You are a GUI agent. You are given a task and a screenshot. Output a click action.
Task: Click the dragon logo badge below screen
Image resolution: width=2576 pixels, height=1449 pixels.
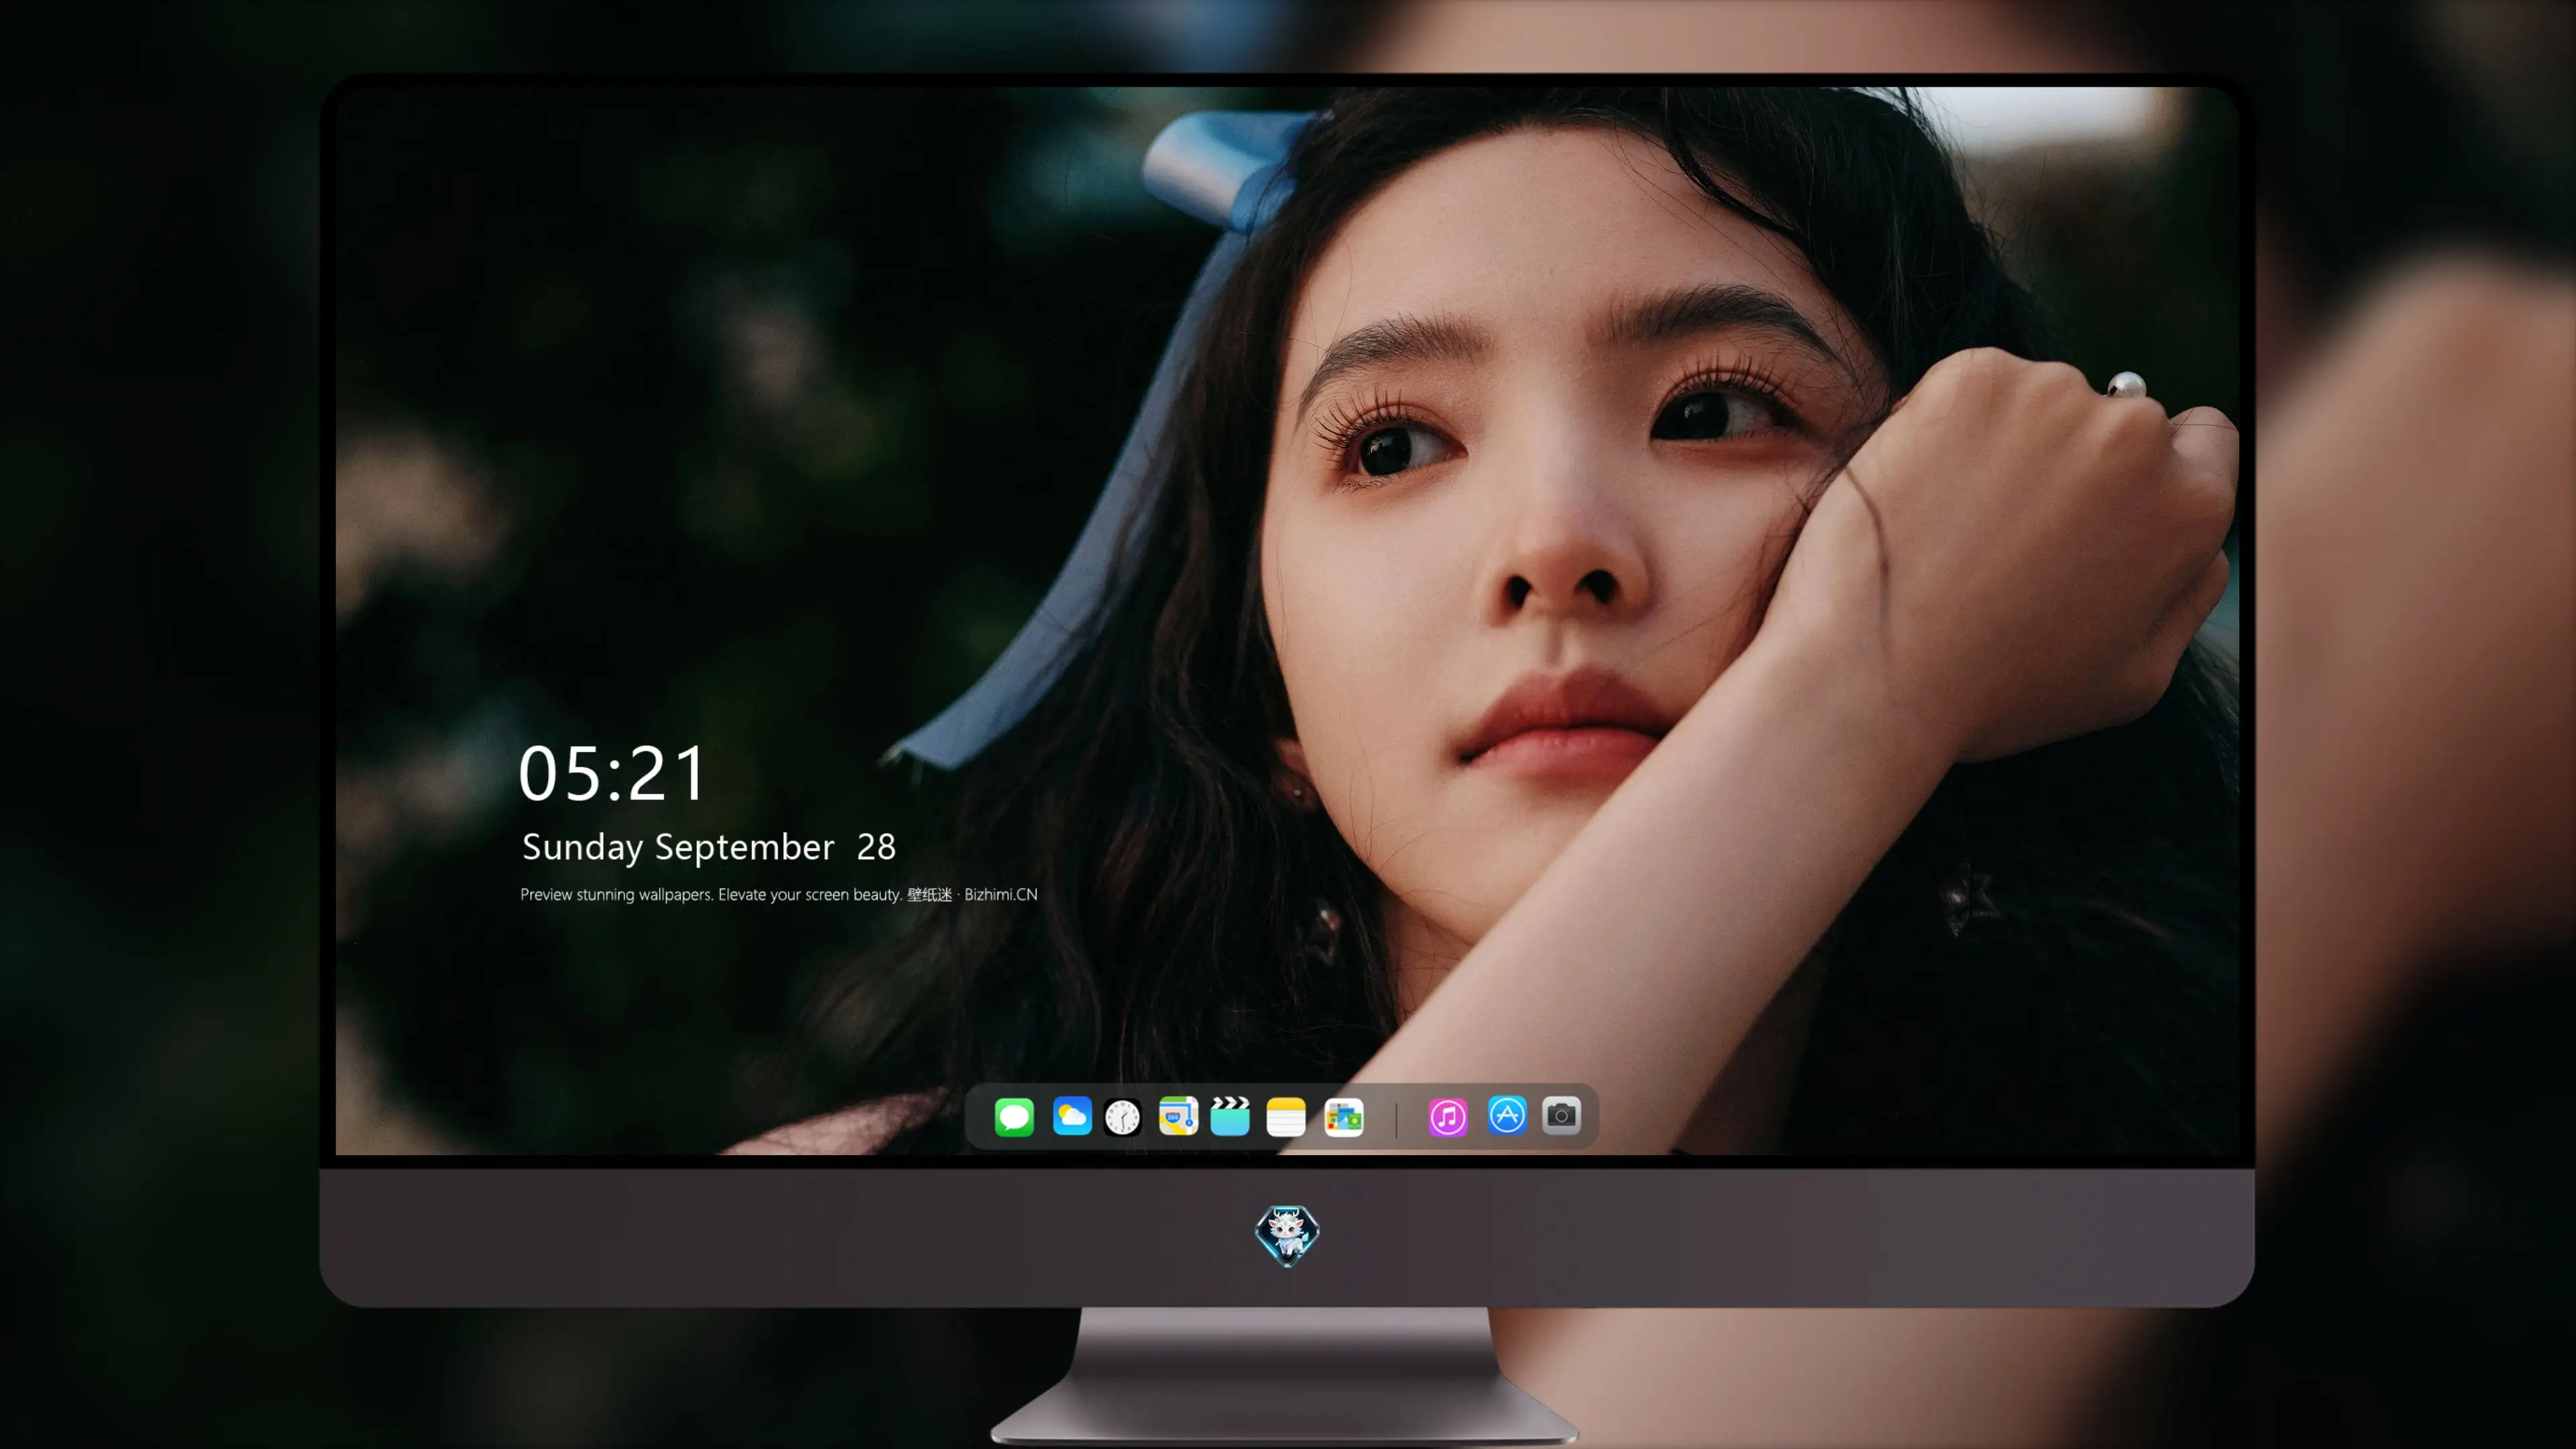1287,1236
